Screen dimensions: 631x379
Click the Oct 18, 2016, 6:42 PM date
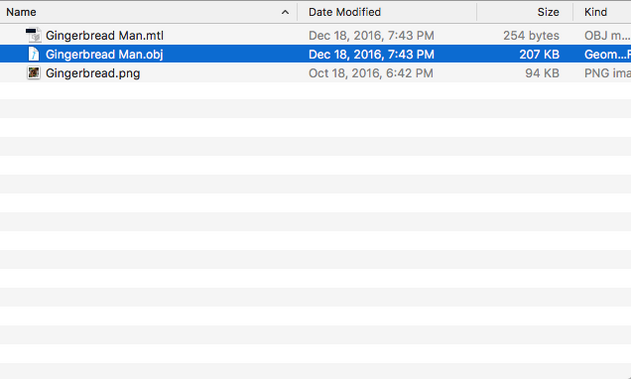(371, 73)
